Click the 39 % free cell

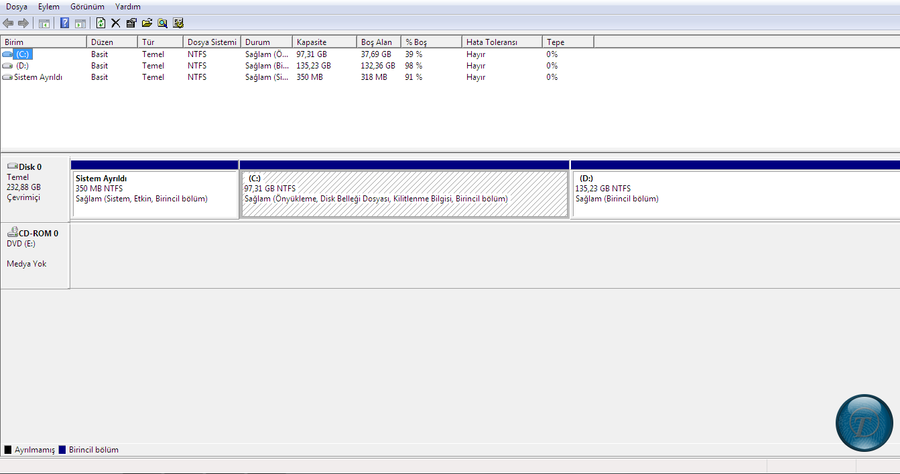[x=413, y=54]
